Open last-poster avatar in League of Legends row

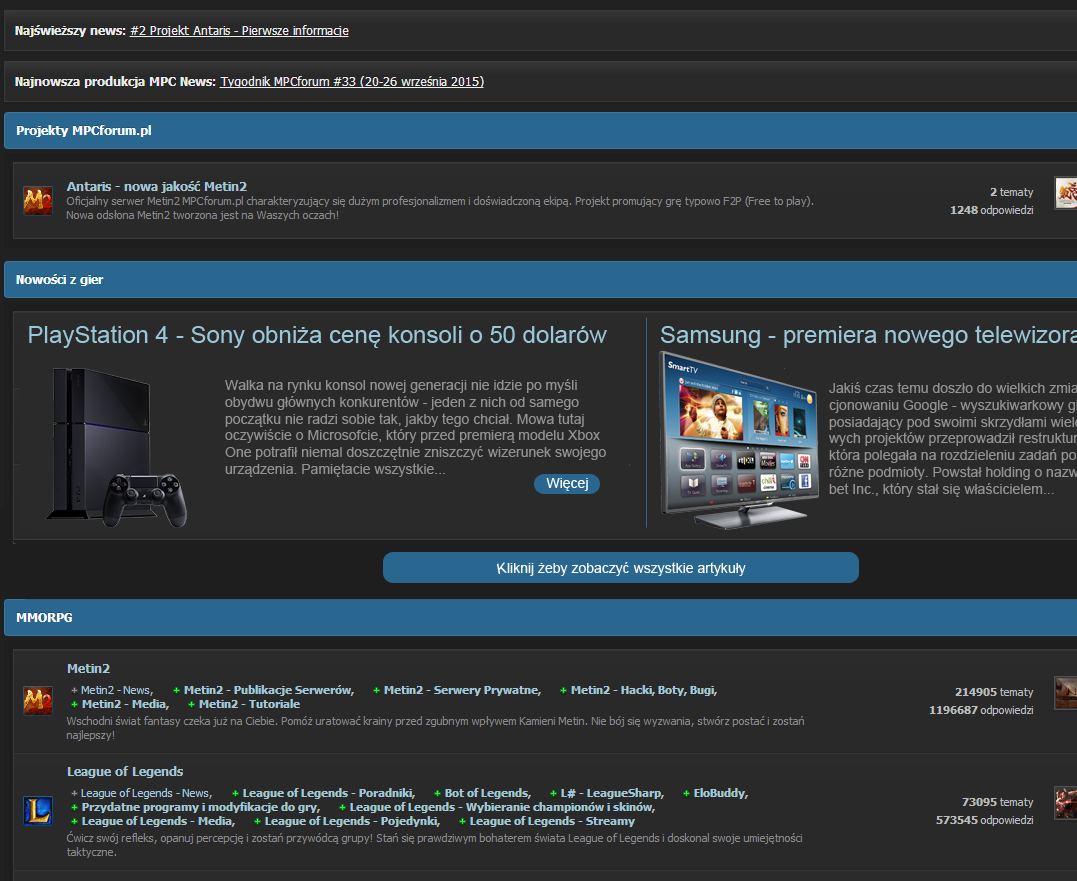tap(1066, 803)
